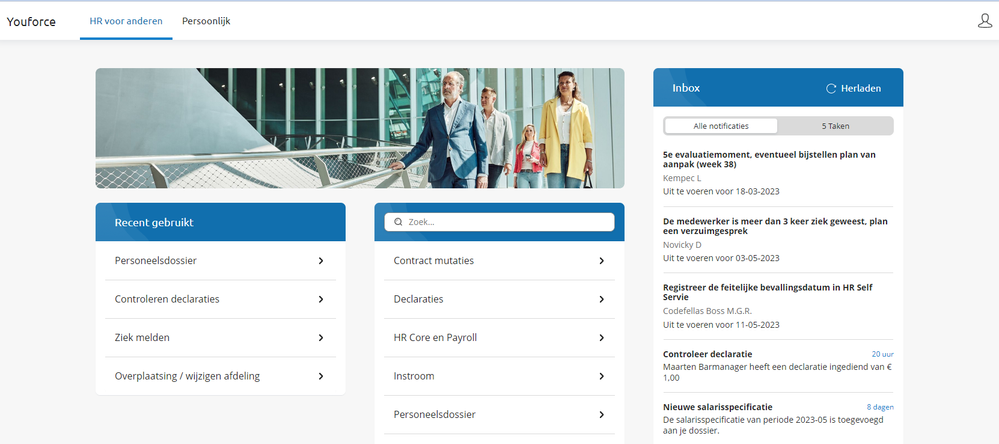This screenshot has width=999, height=444.
Task: Expand chevron beside HR Core en Payroll
Action: tap(601, 338)
